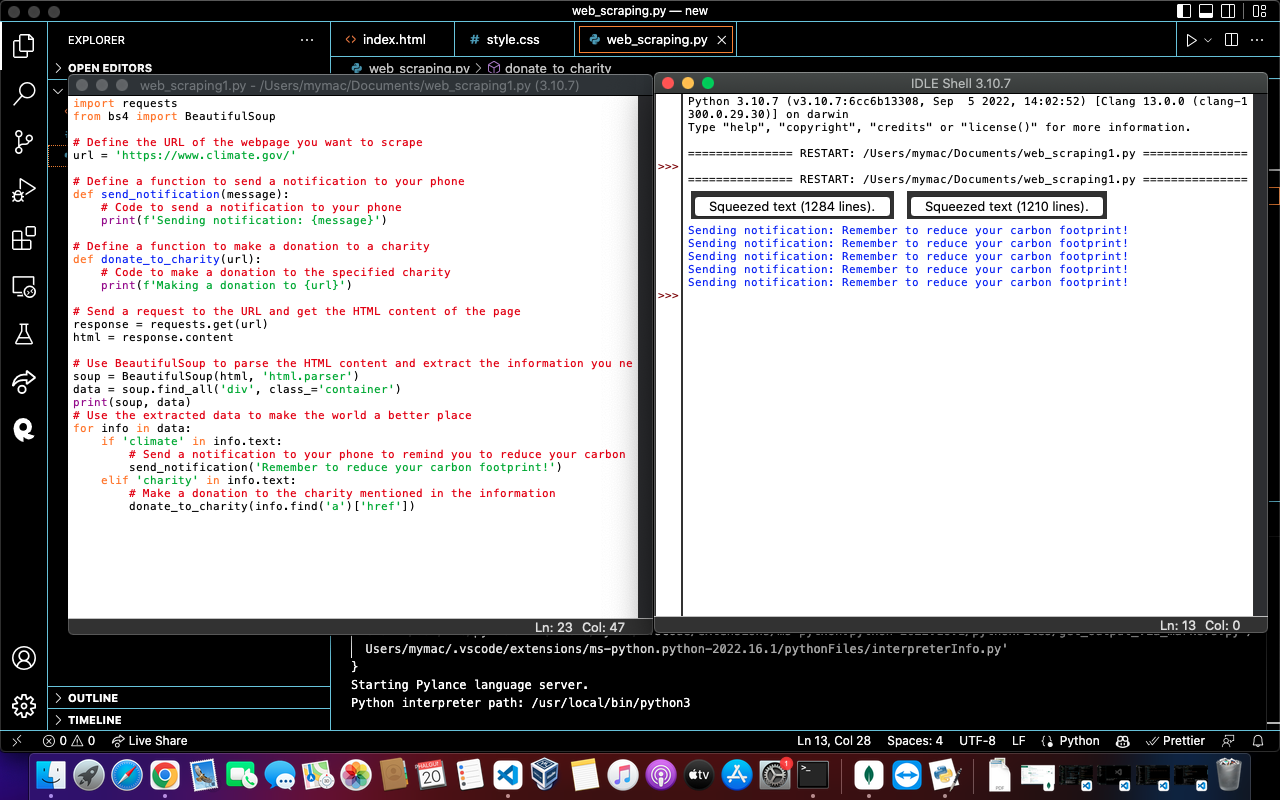The image size is (1280, 800).
Task: Click Prettier in the status bar
Action: coord(1176,741)
